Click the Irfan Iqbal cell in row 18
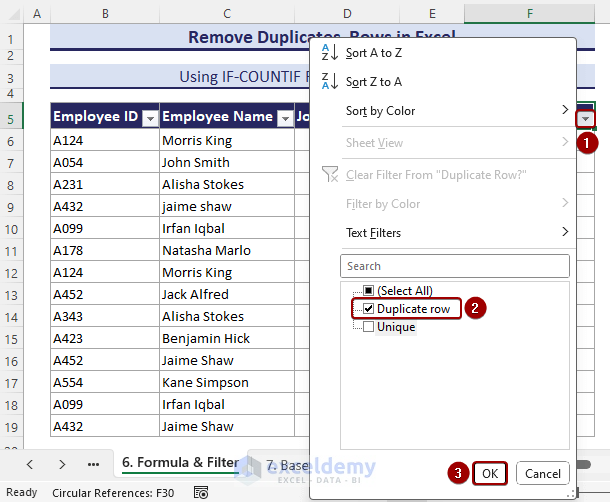The height and width of the screenshot is (502, 610). [227, 404]
